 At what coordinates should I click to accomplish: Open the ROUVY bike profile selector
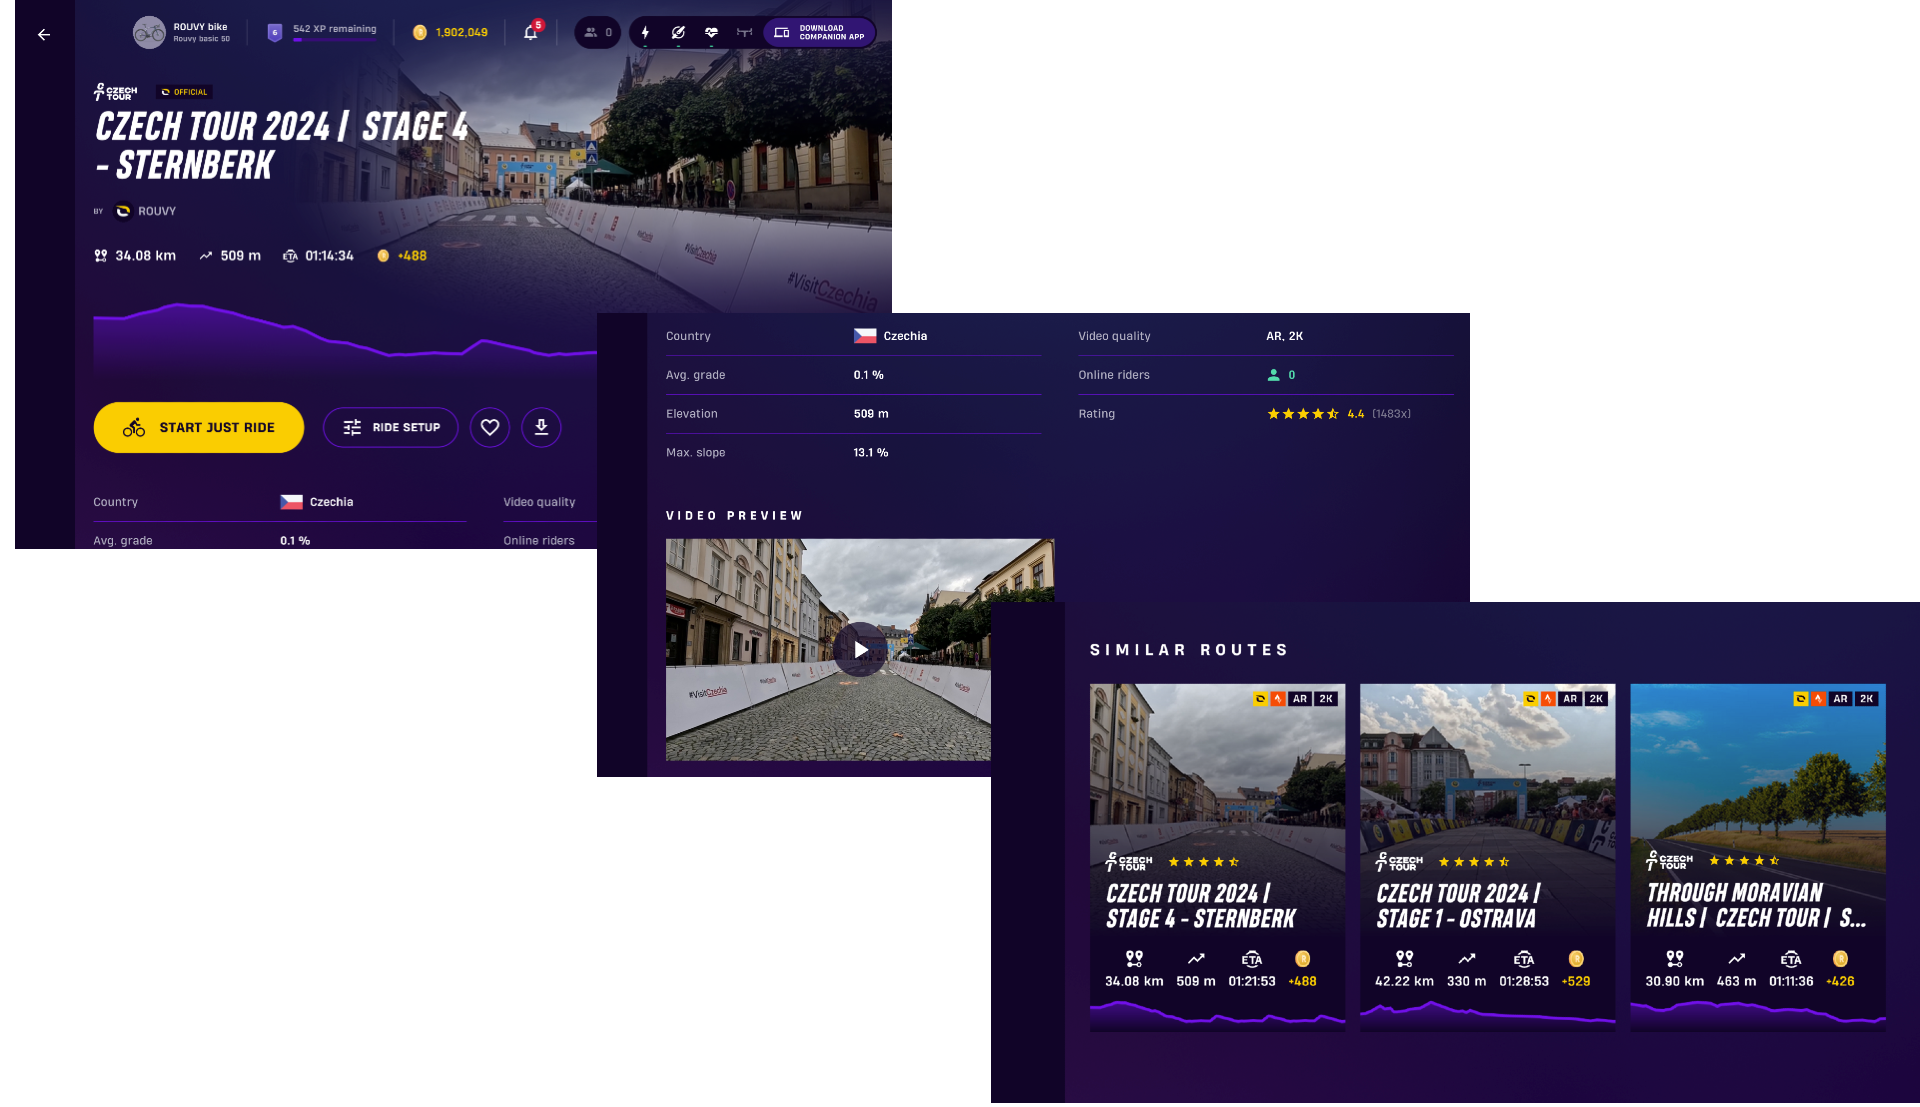183,32
